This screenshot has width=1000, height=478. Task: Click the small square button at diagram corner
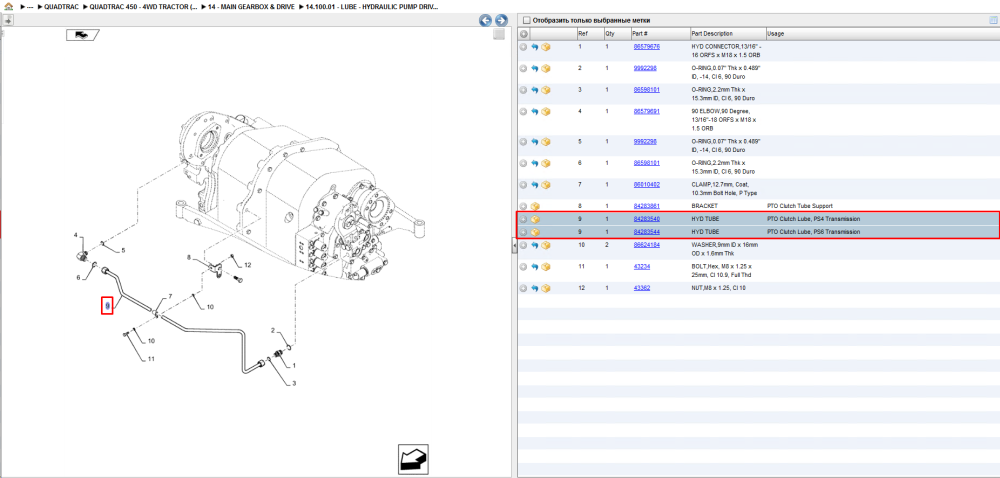(499, 34)
